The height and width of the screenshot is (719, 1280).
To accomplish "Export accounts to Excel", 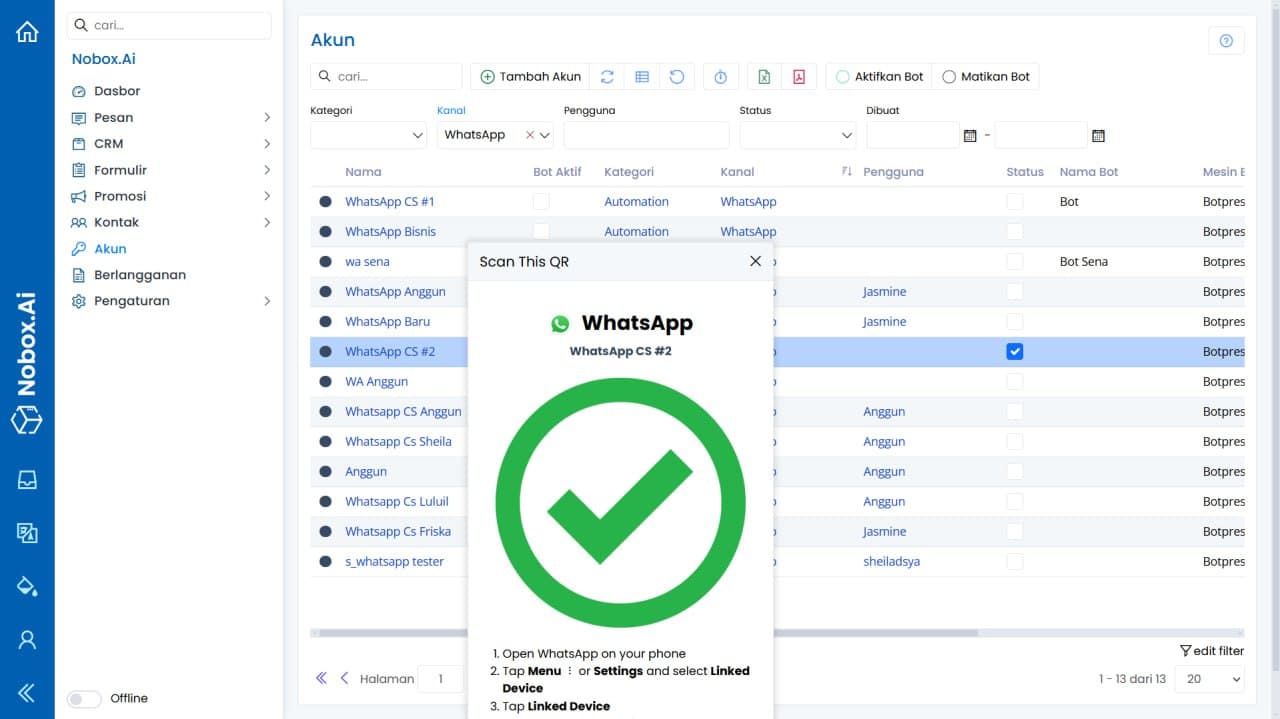I will coord(763,76).
